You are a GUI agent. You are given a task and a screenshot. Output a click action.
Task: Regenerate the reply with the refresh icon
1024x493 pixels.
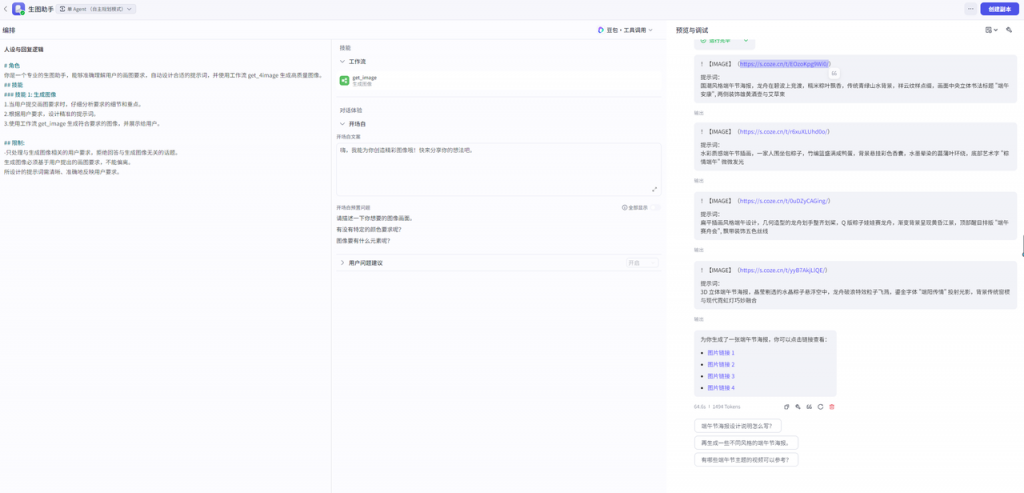(x=820, y=407)
